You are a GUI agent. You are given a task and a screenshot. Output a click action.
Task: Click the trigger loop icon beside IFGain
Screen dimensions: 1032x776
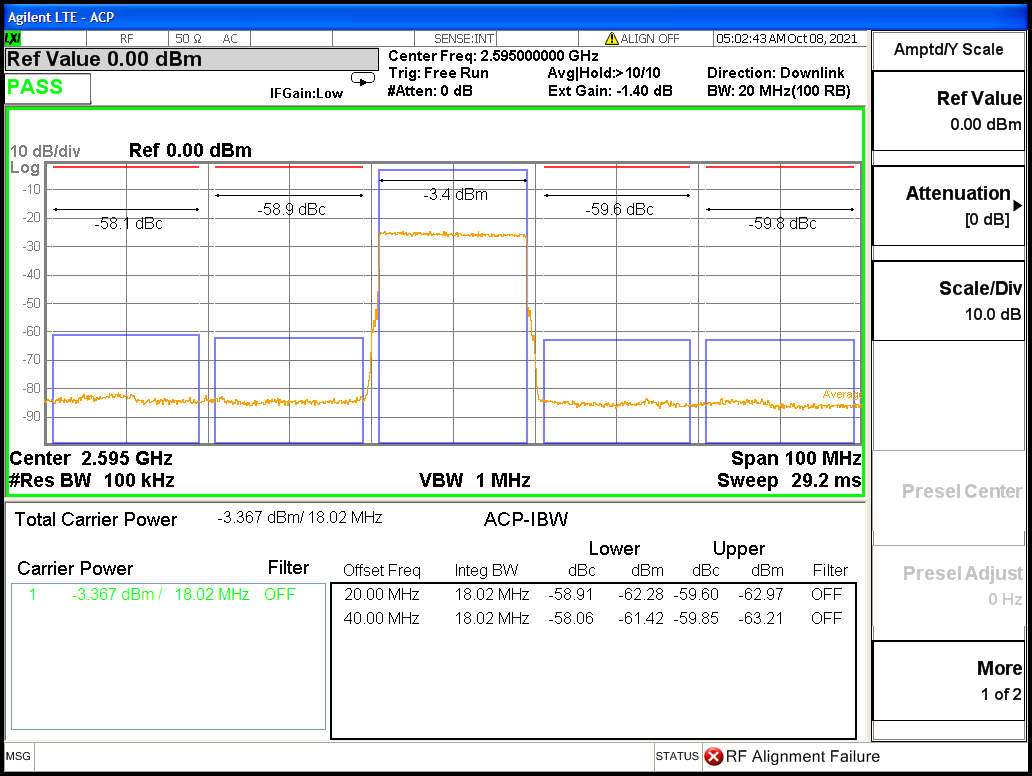pyautogui.click(x=362, y=79)
